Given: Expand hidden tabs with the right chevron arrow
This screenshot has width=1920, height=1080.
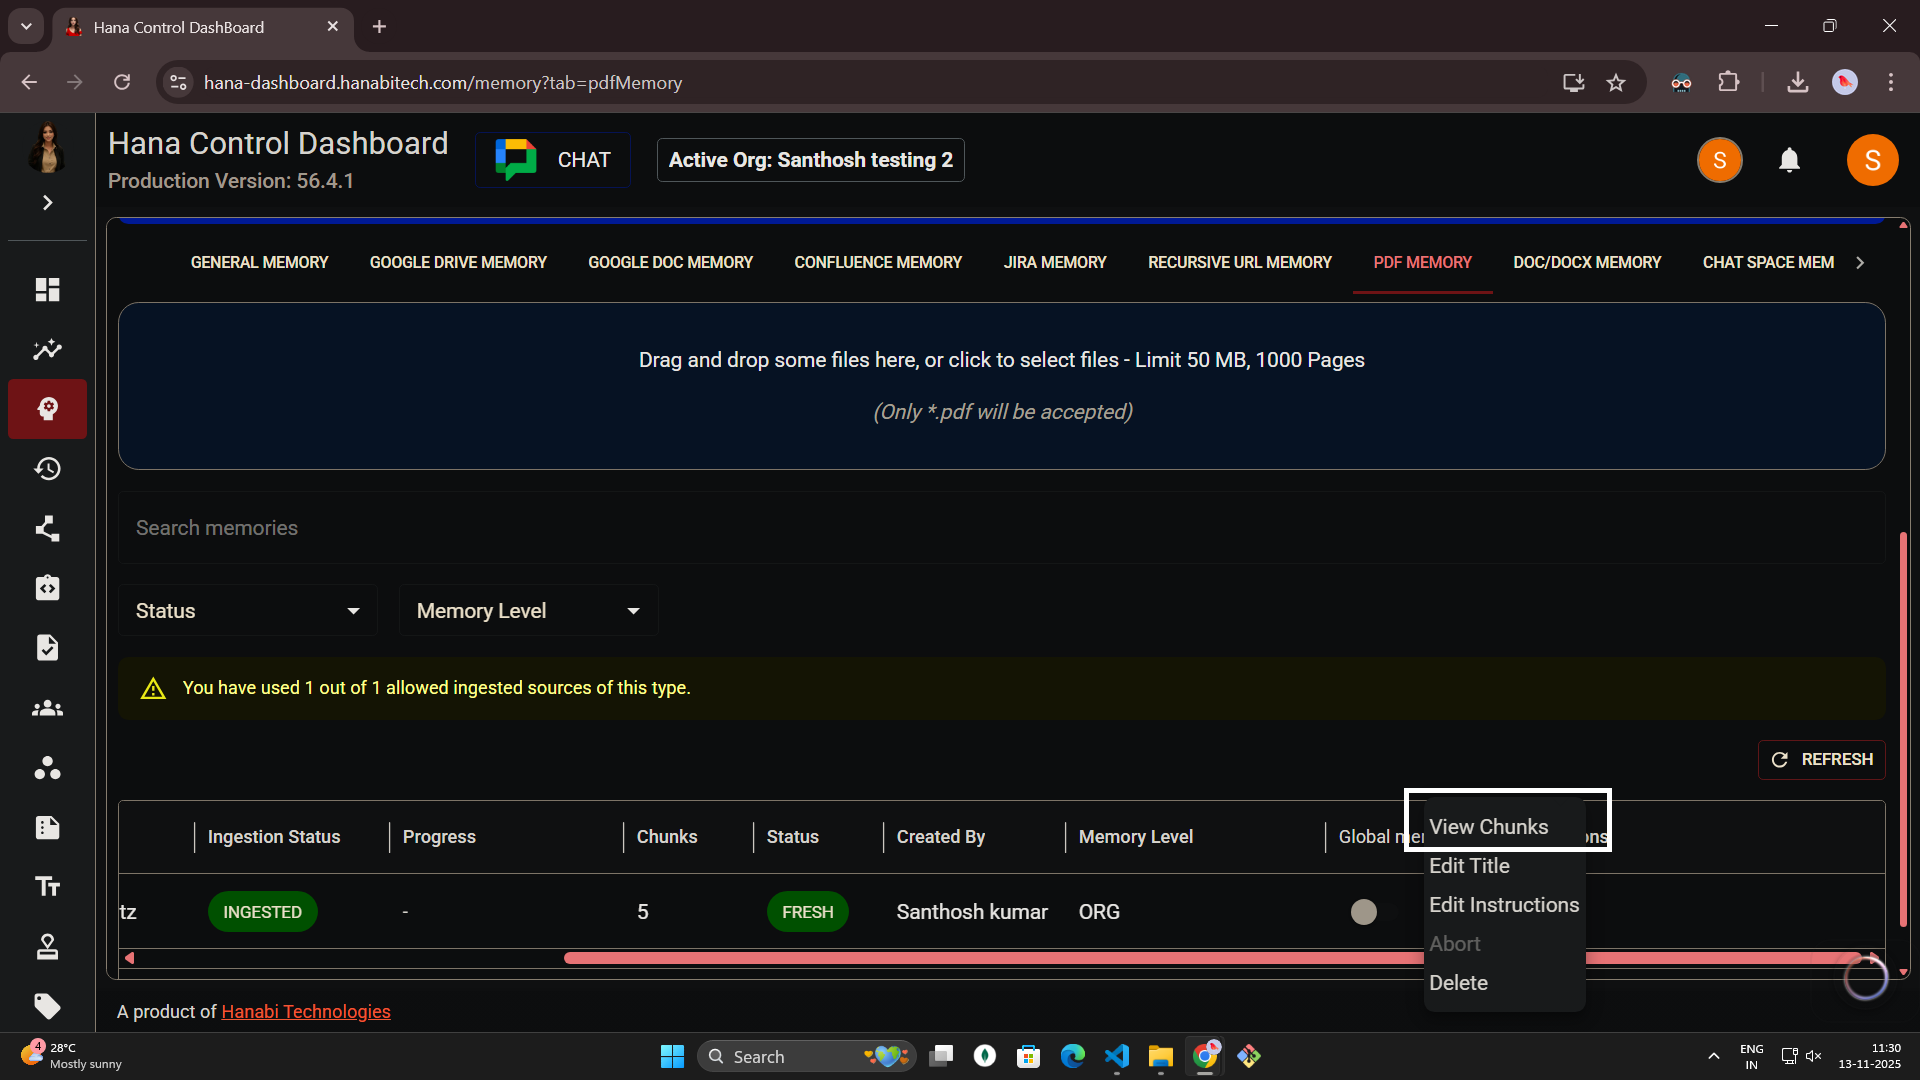Looking at the screenshot, I should click(1860, 262).
